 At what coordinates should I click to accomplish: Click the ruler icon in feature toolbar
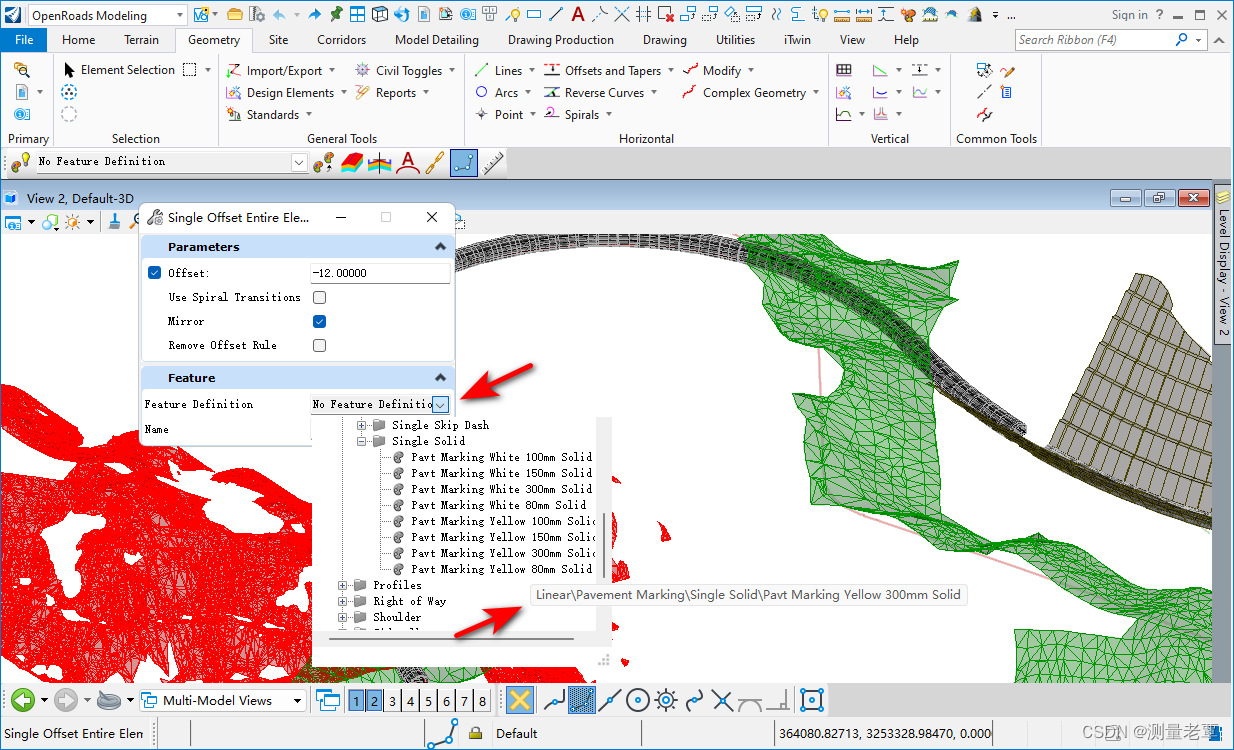pyautogui.click(x=492, y=163)
